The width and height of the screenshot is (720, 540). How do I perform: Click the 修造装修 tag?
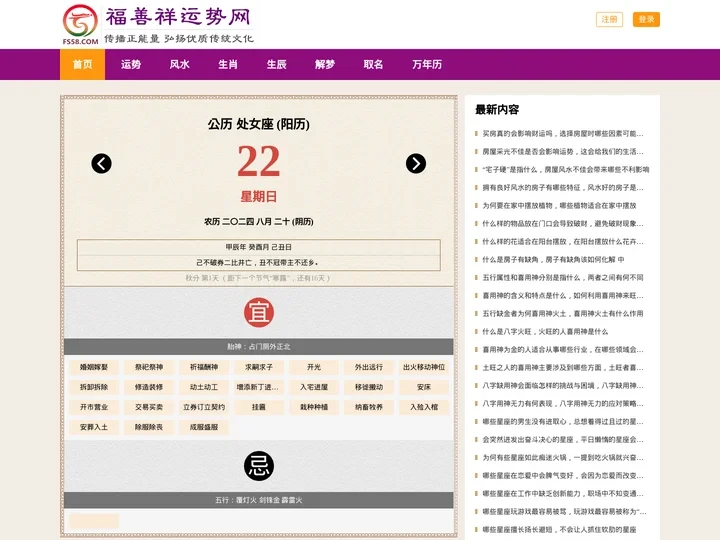[x=149, y=387]
